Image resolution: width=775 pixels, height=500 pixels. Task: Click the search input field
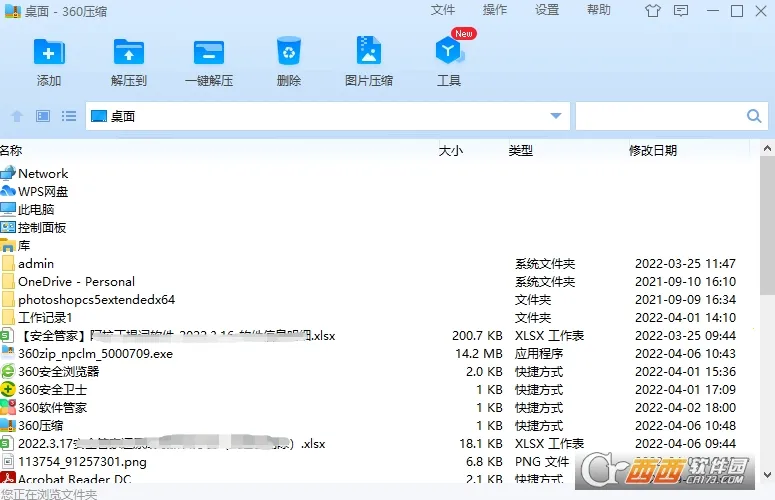(x=660, y=116)
